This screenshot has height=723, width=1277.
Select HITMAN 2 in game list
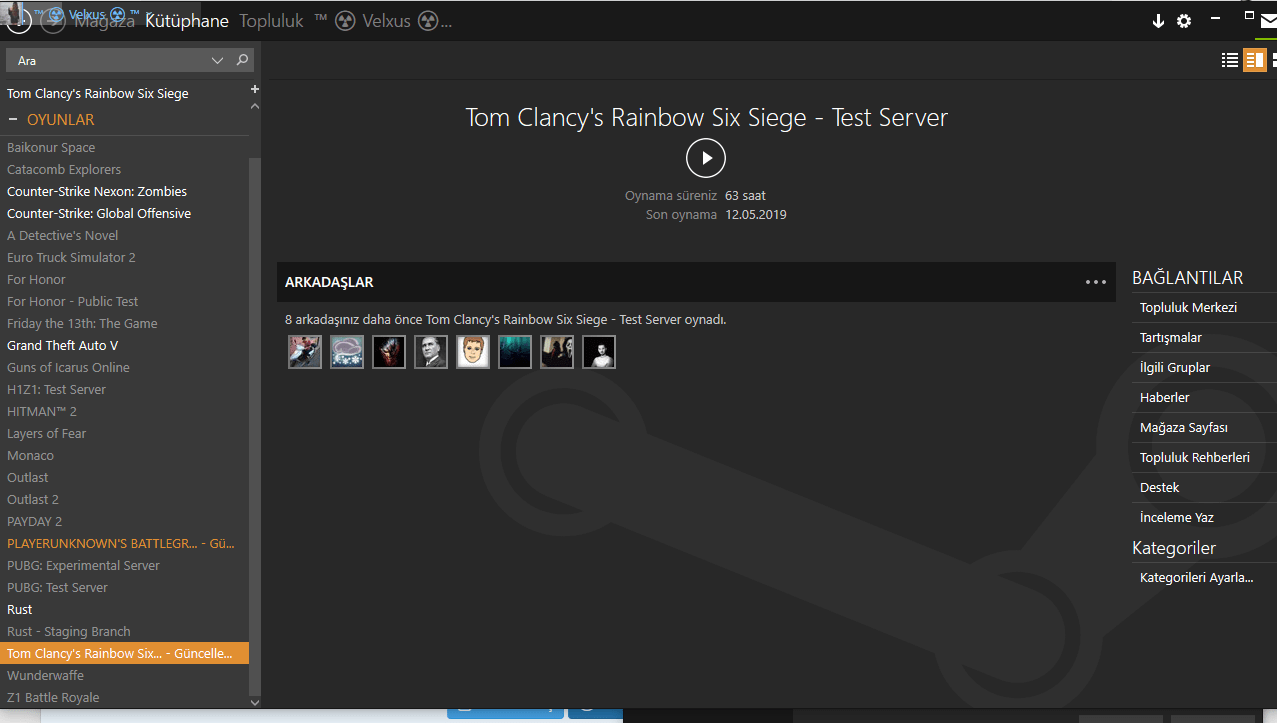[124, 411]
